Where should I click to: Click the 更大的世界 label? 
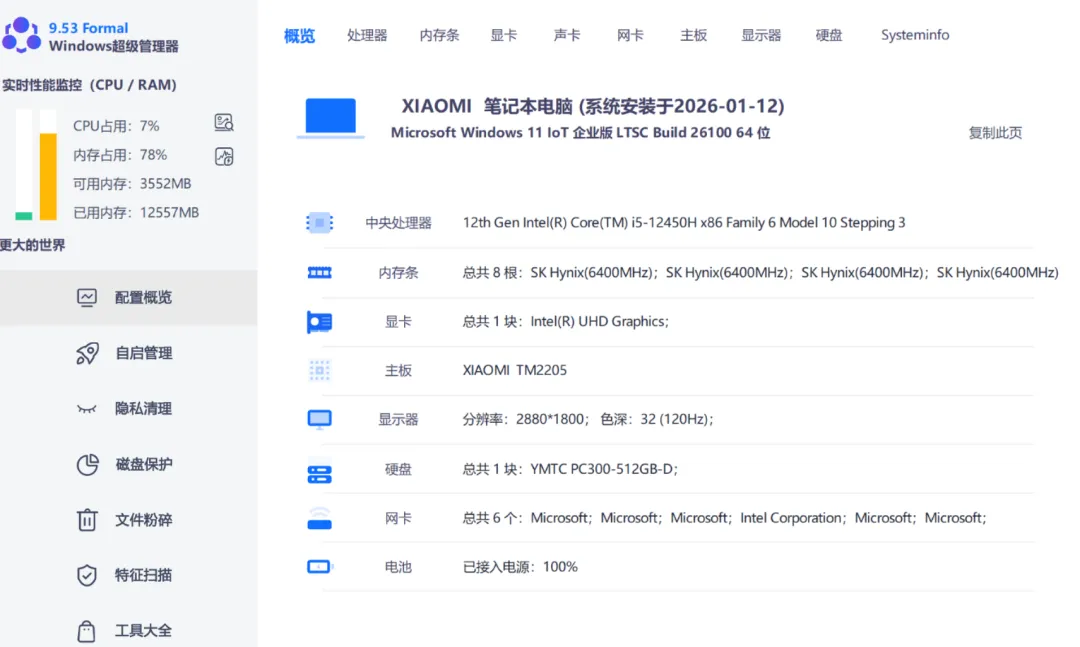(x=32, y=245)
